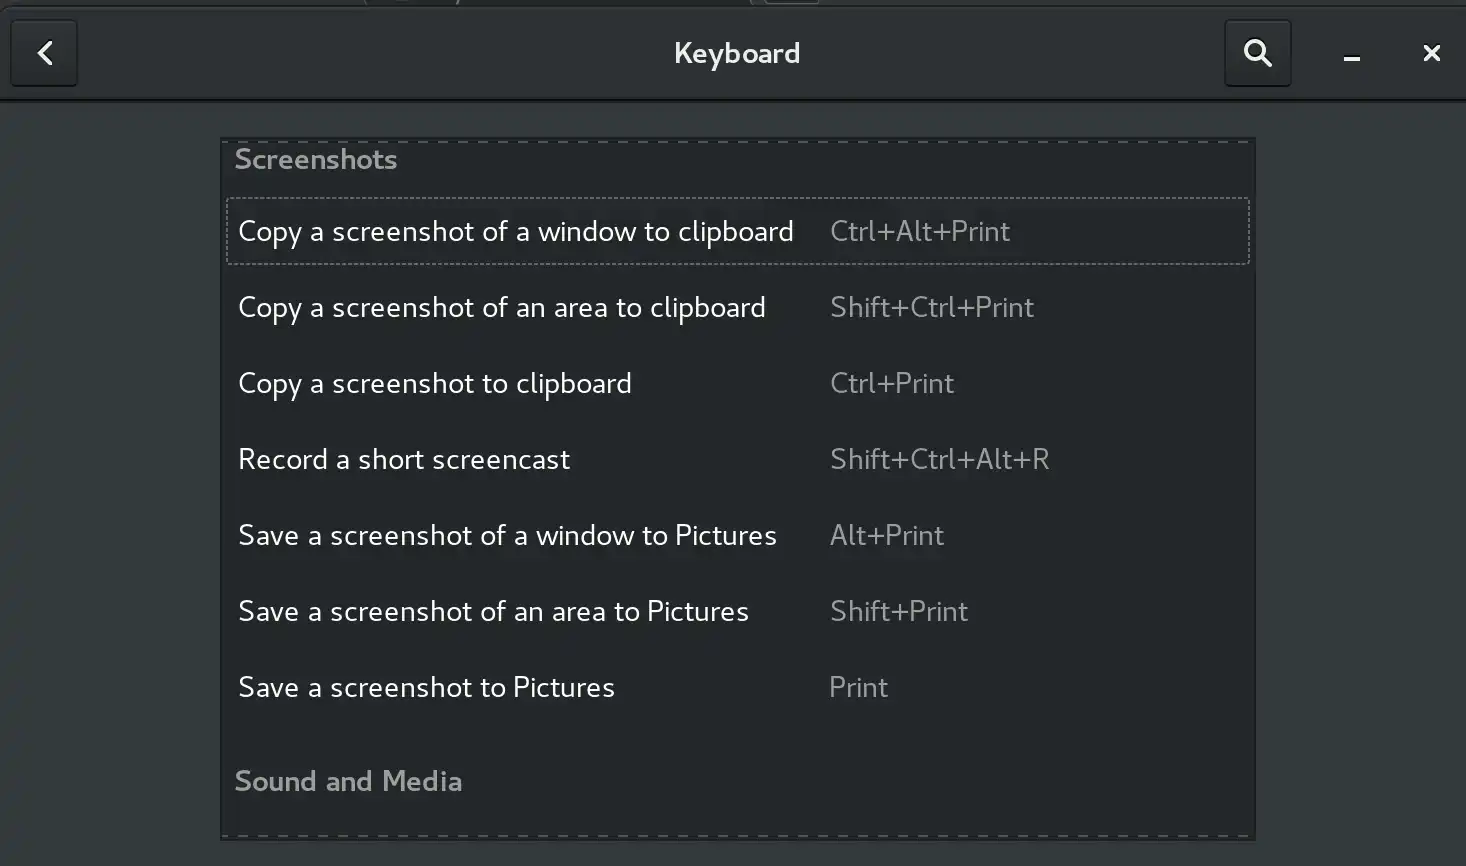Close the Keyboard settings window
Screen dimensions: 1466x866
point(1431,53)
